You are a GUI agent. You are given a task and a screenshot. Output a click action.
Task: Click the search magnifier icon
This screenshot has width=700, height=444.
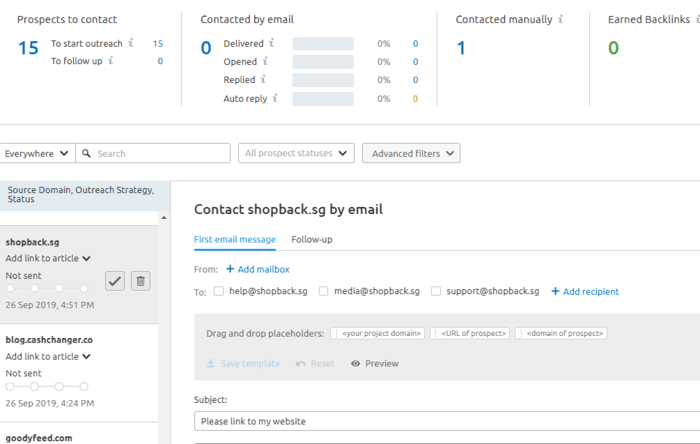(x=86, y=154)
